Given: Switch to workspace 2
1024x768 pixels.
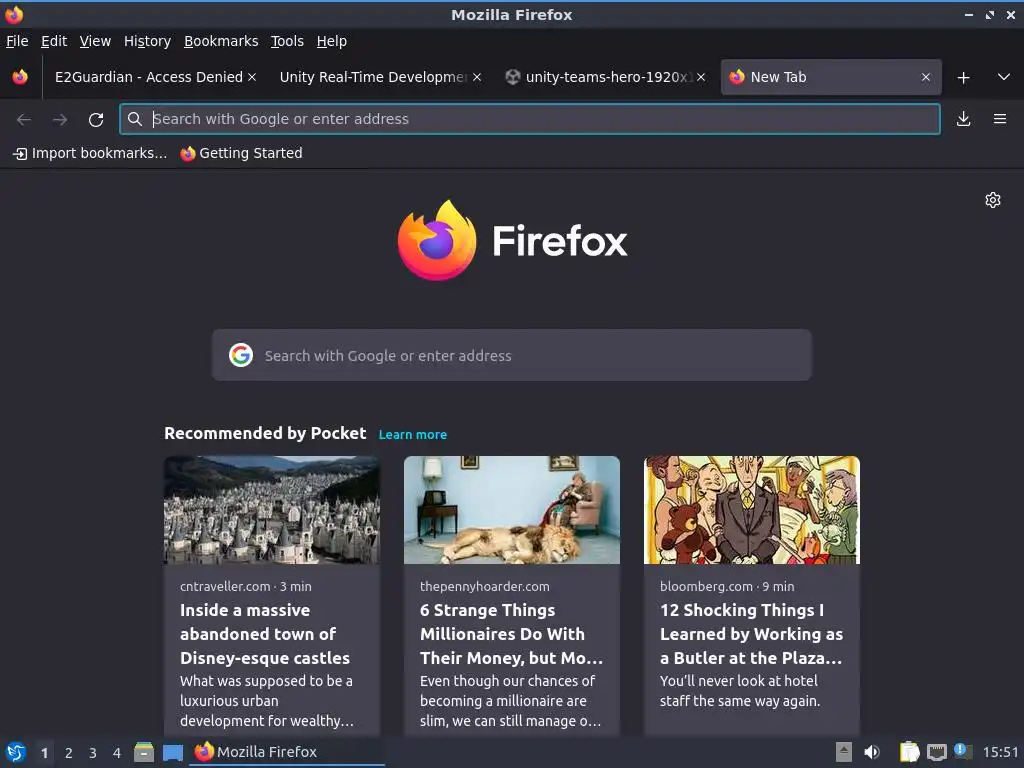Looking at the screenshot, I should point(69,753).
